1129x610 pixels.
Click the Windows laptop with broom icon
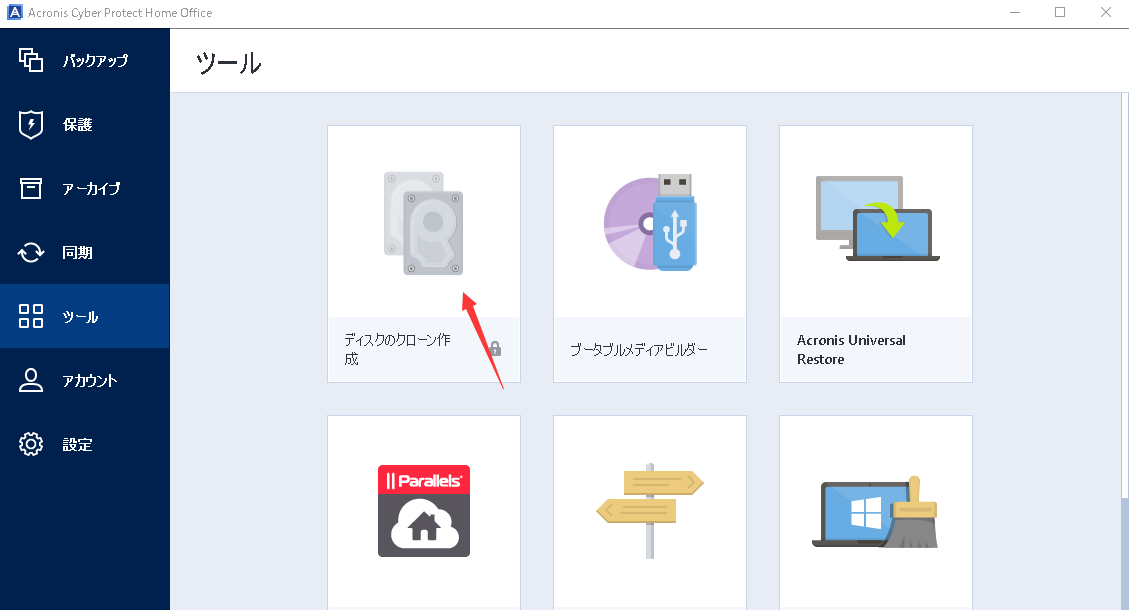point(876,512)
